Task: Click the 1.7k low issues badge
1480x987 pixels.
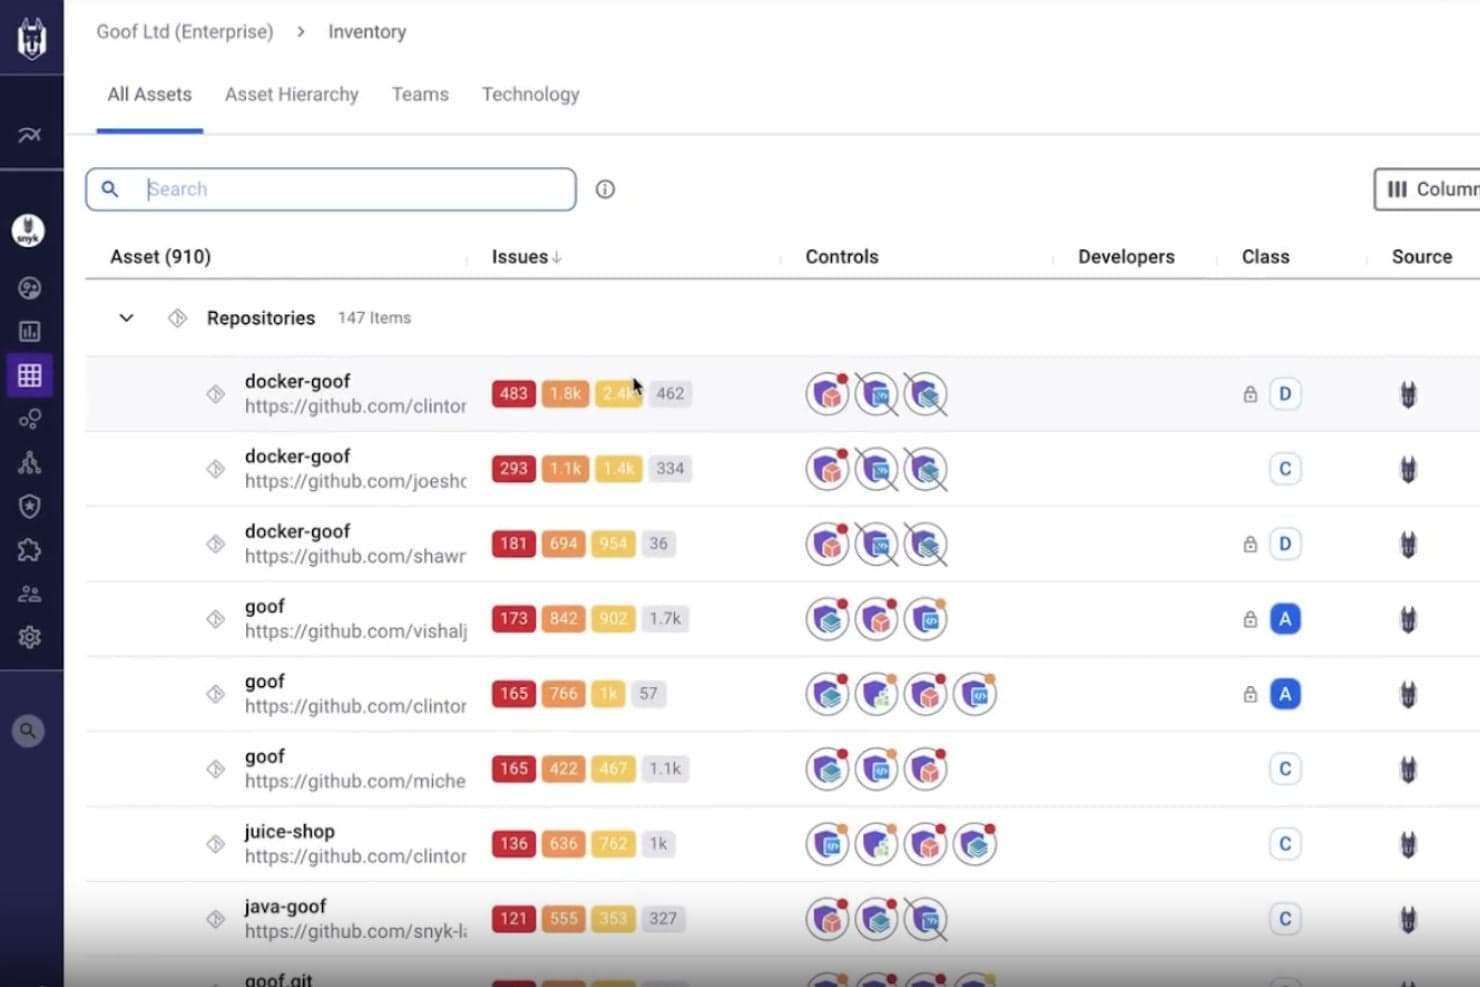Action: pos(665,619)
